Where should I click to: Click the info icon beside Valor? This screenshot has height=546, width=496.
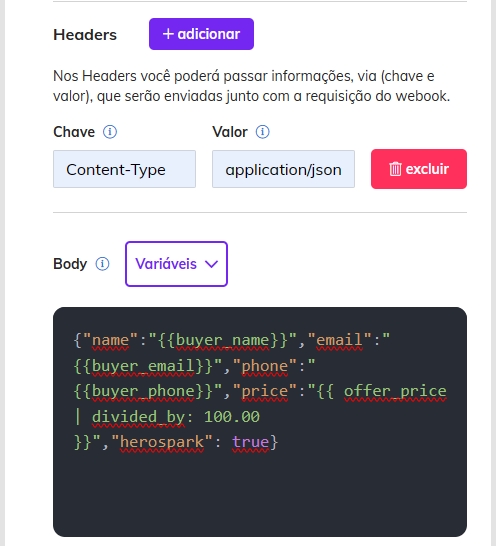[262, 132]
